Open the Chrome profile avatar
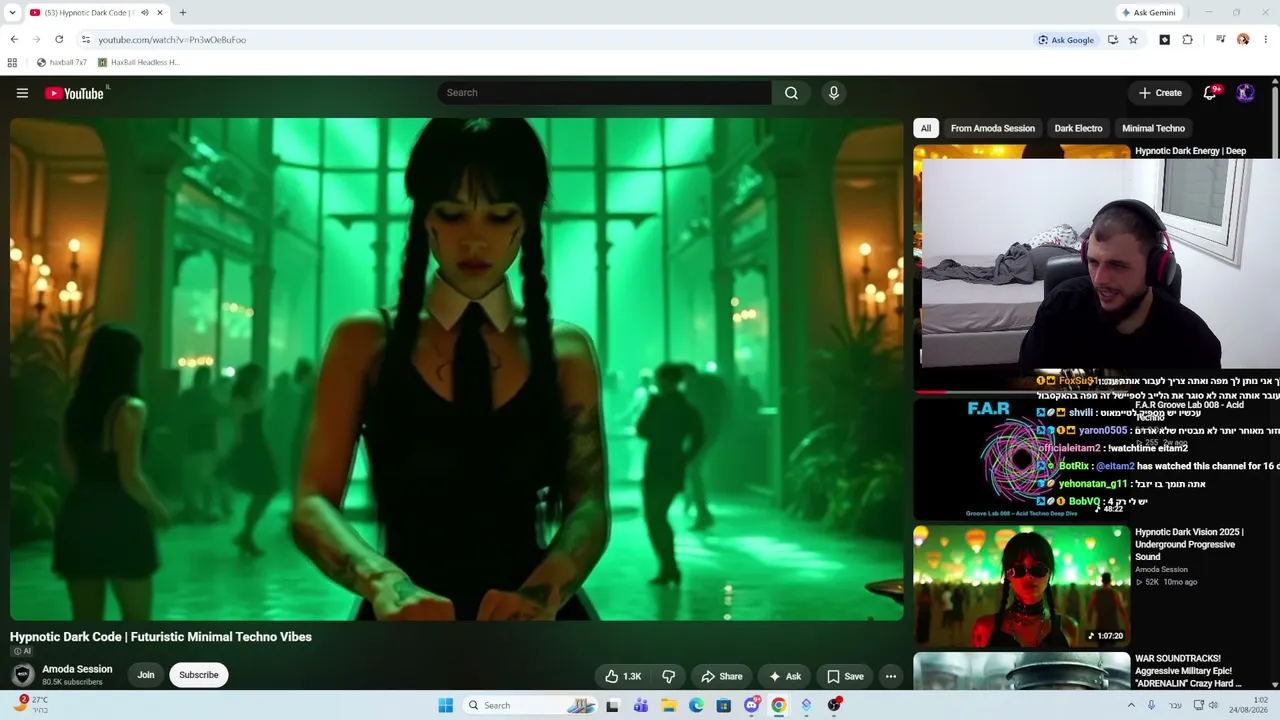Image resolution: width=1280 pixels, height=720 pixels. pos(1243,39)
